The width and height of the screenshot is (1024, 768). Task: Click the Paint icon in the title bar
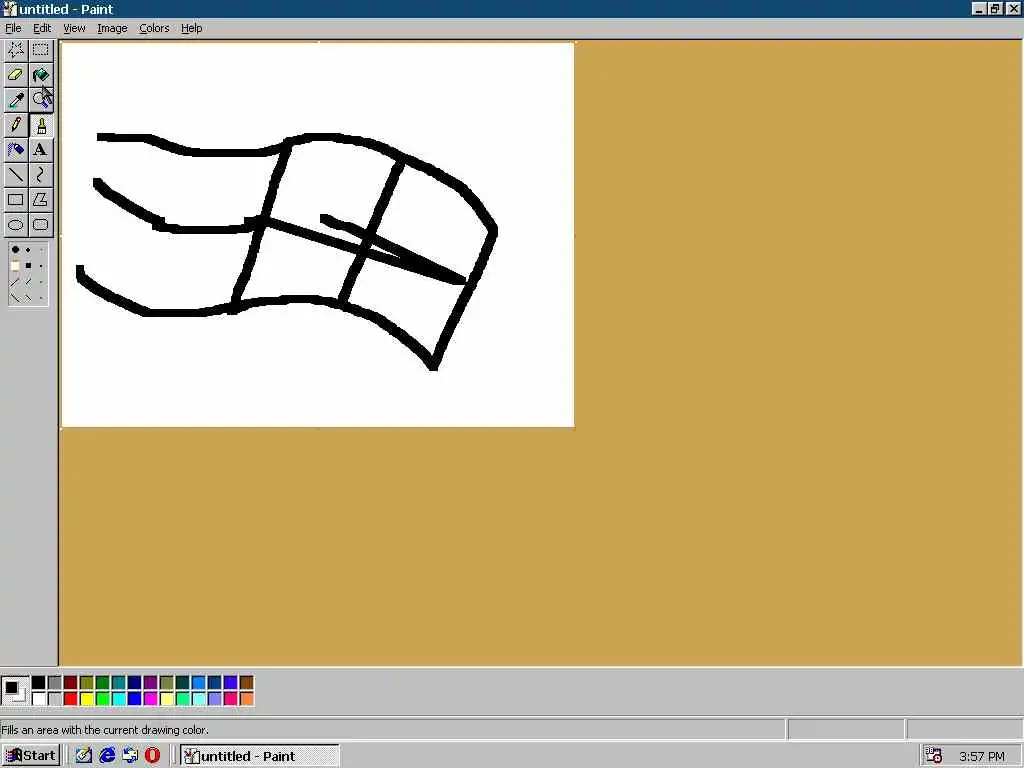pos(9,9)
